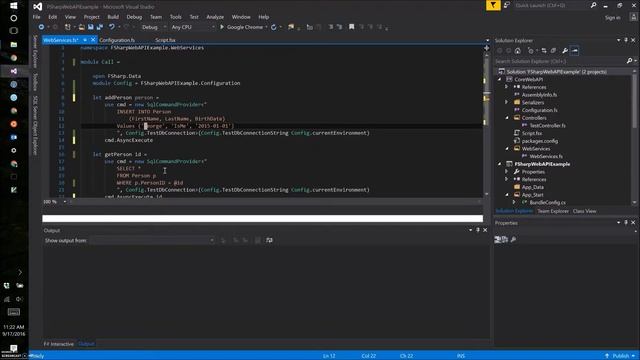Click Sign in link

click(x=613, y=18)
